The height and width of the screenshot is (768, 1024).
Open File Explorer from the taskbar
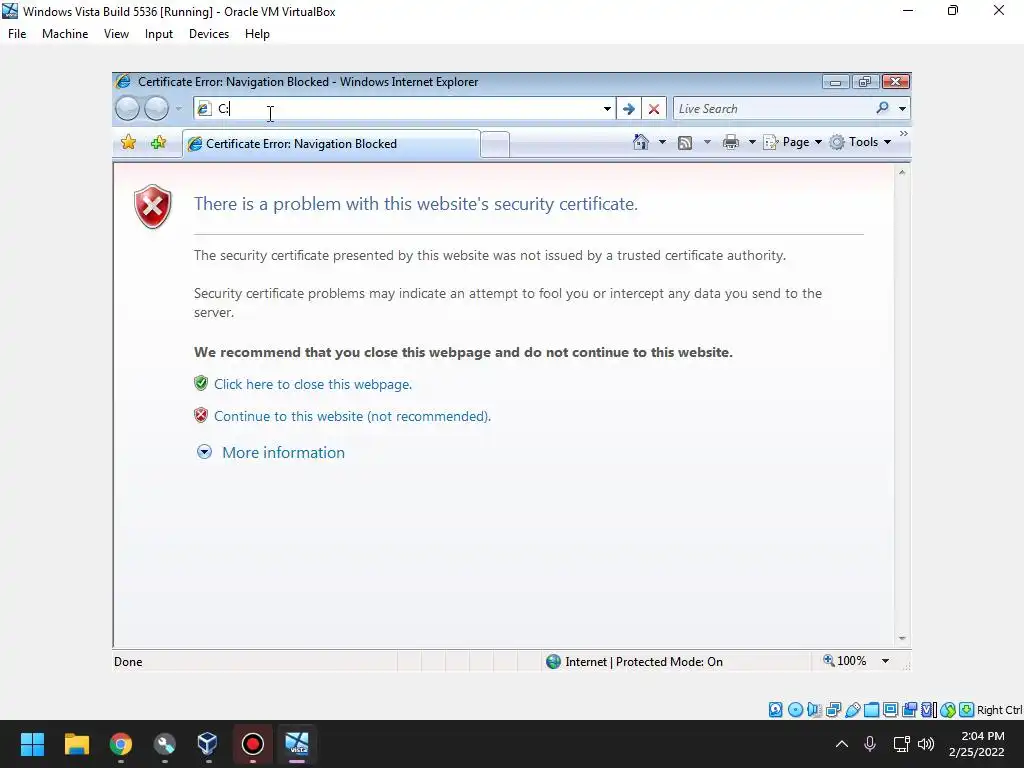(76, 744)
